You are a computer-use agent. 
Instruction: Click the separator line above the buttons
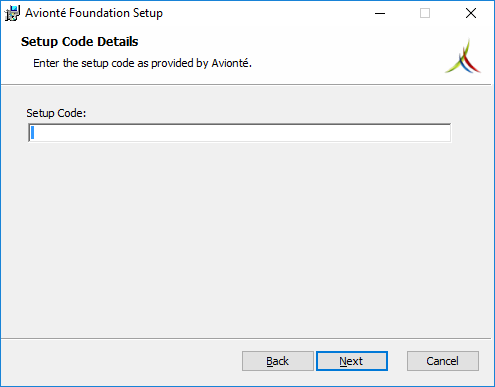[x=246, y=339]
